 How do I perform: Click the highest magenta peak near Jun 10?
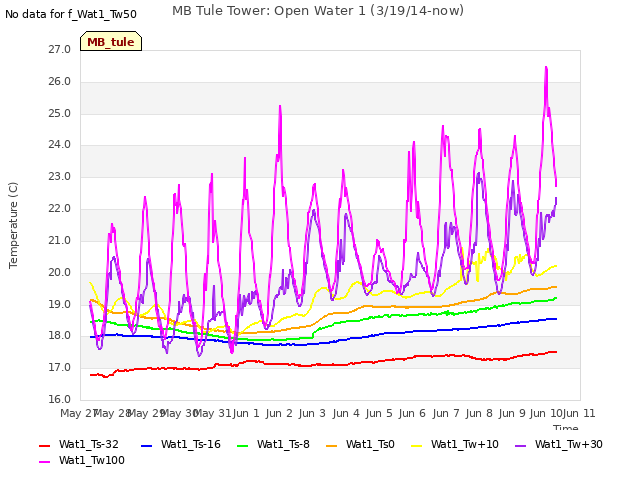click(x=546, y=68)
